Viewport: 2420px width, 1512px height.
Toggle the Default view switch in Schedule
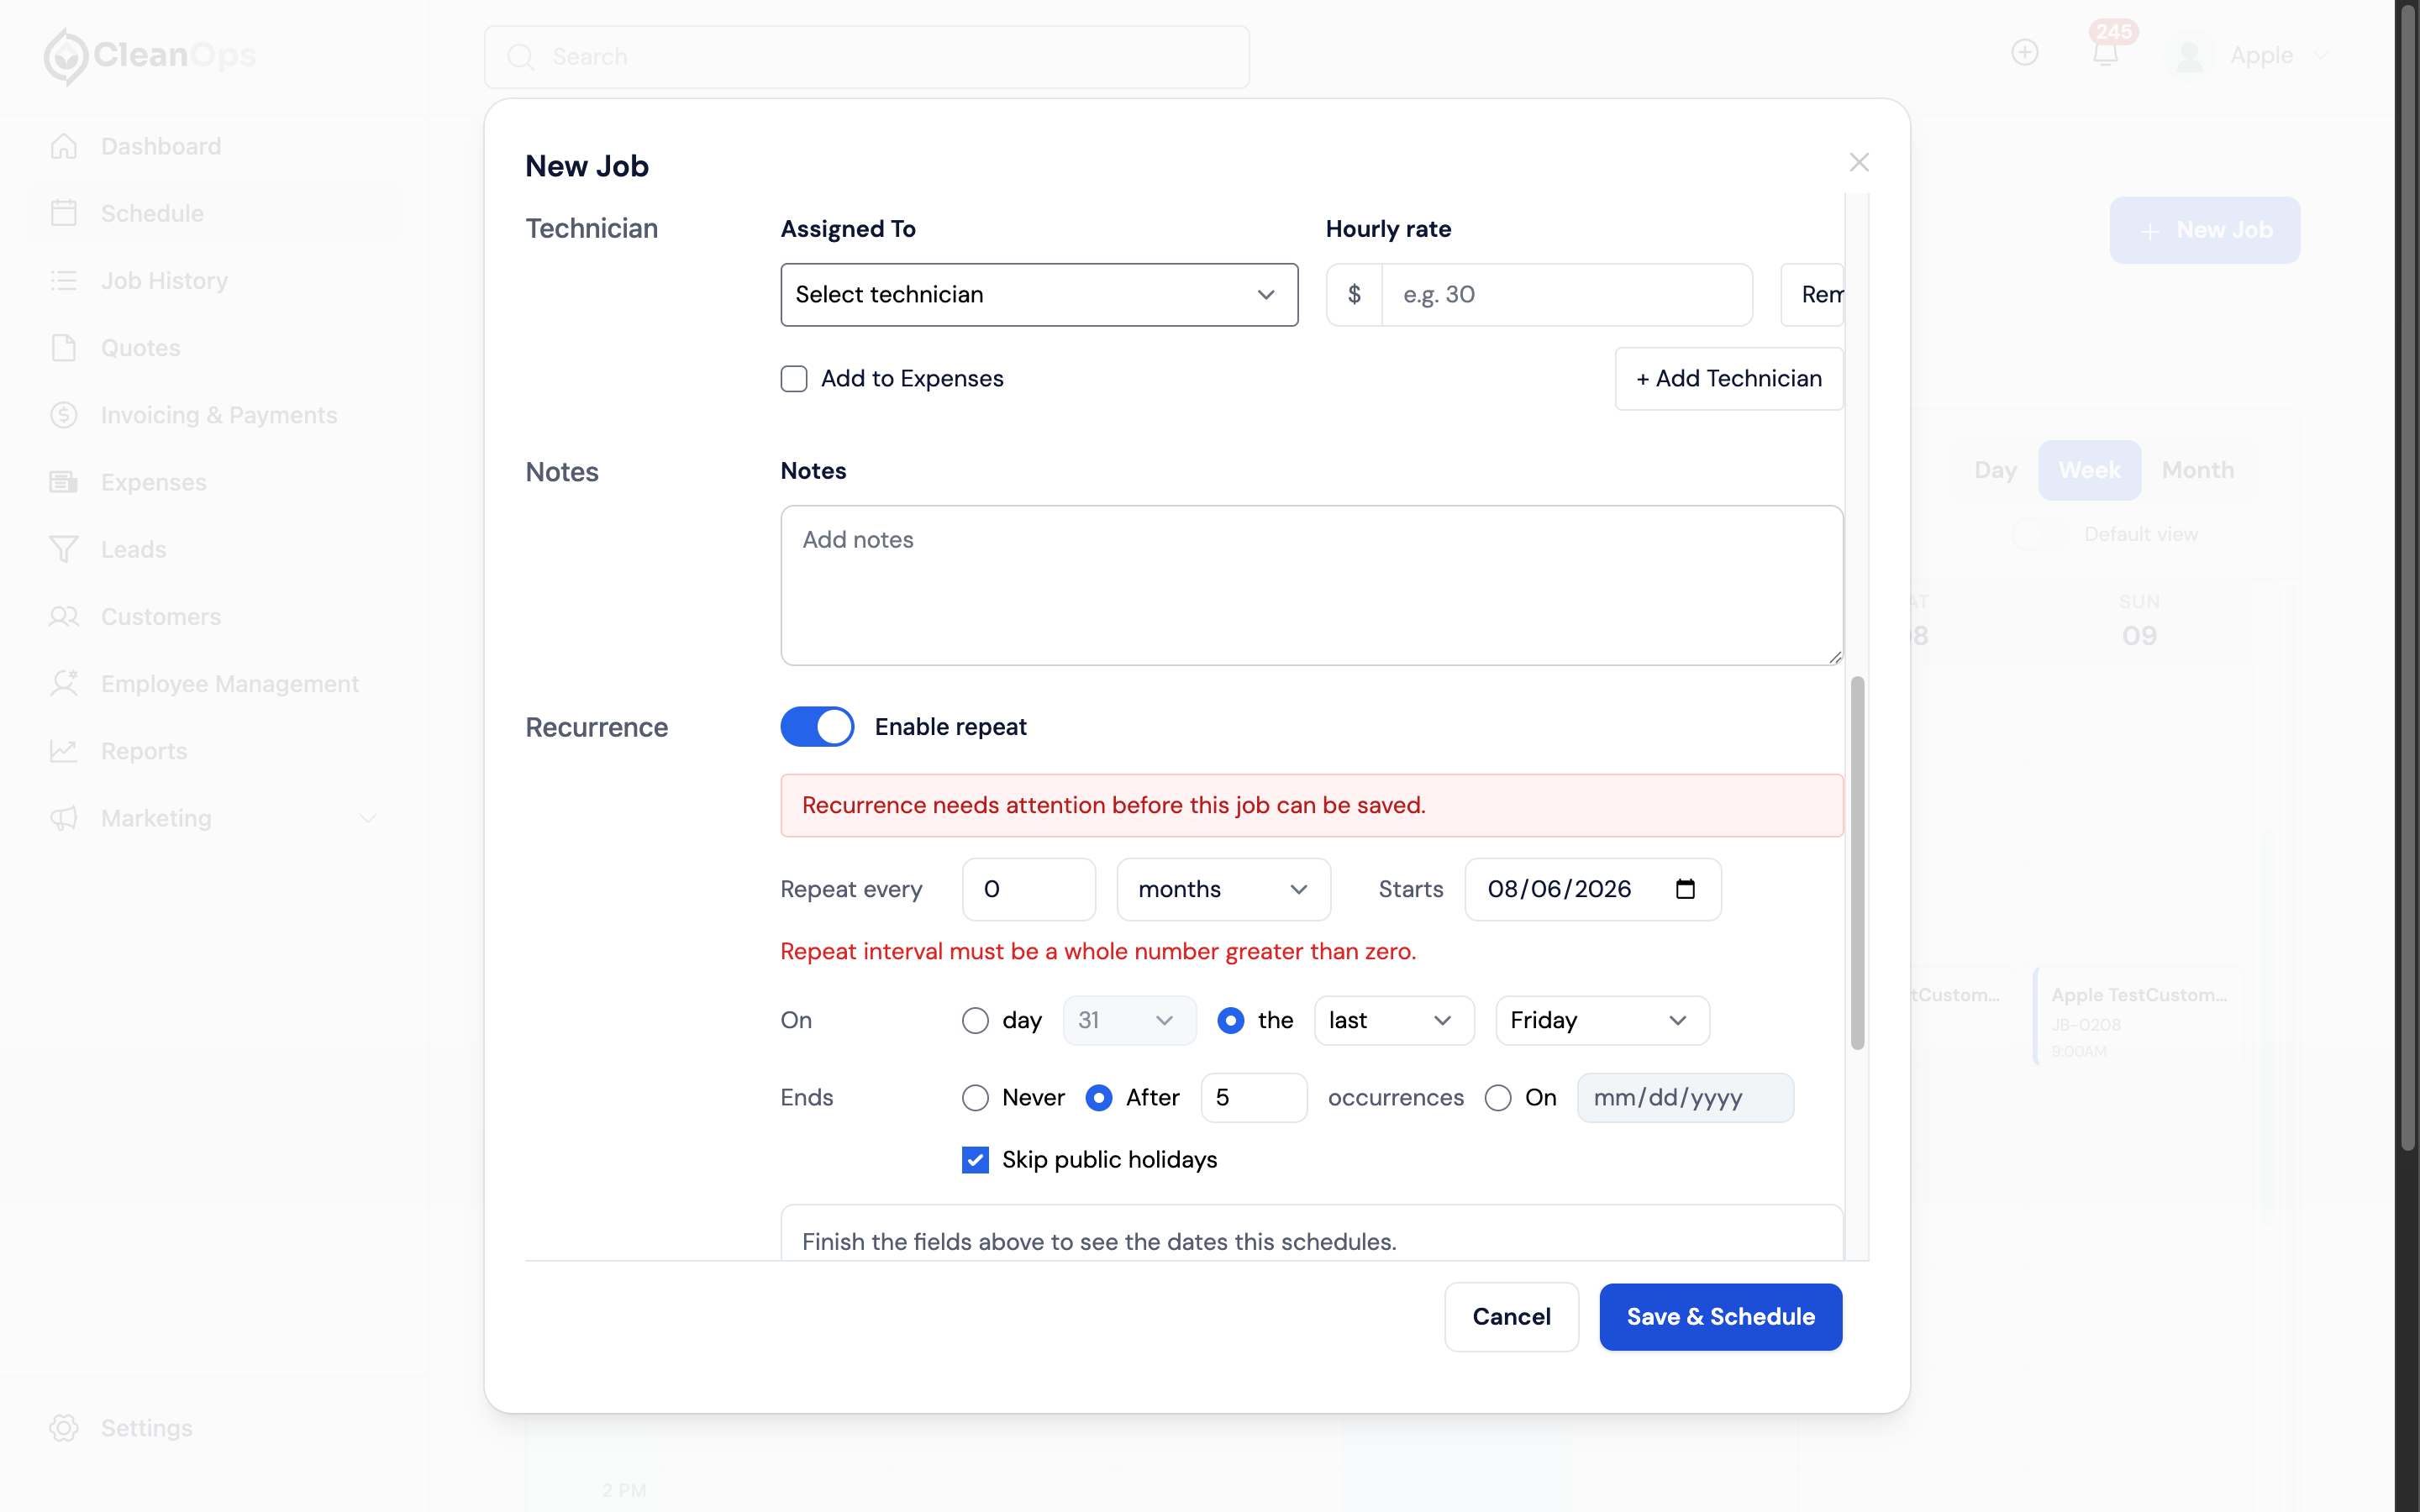click(x=2041, y=534)
